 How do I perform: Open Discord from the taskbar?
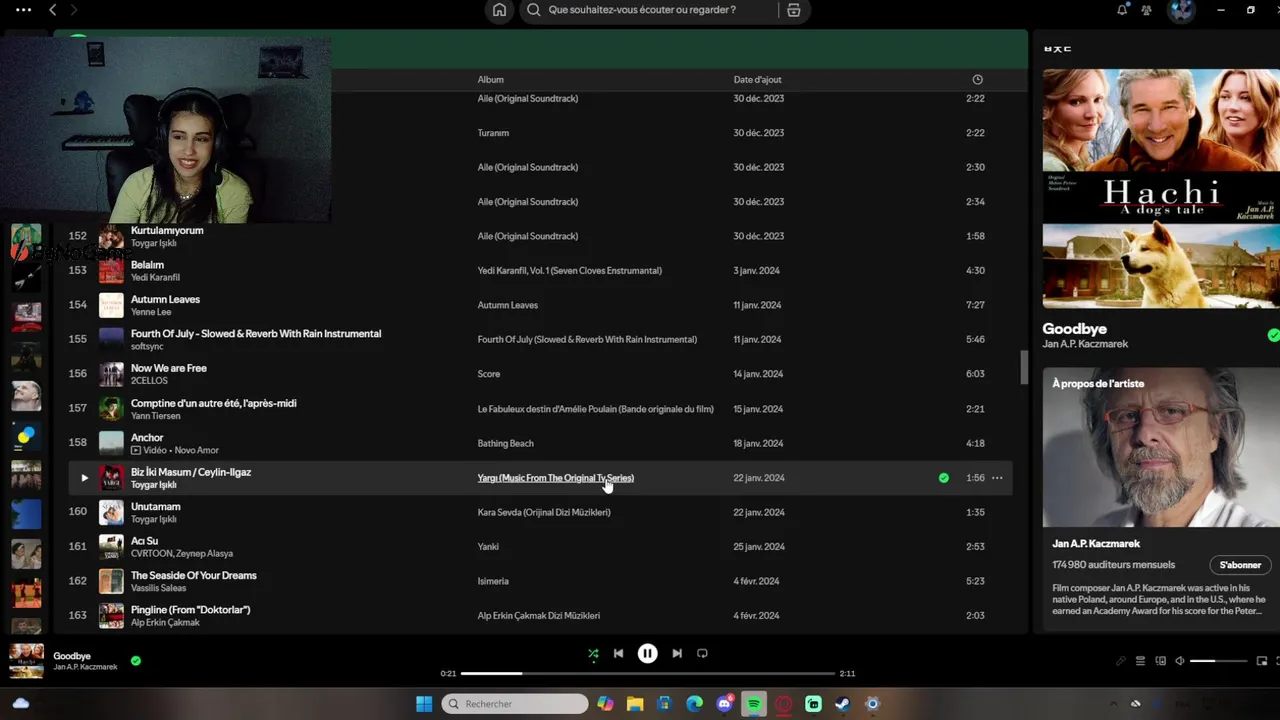[x=724, y=704]
